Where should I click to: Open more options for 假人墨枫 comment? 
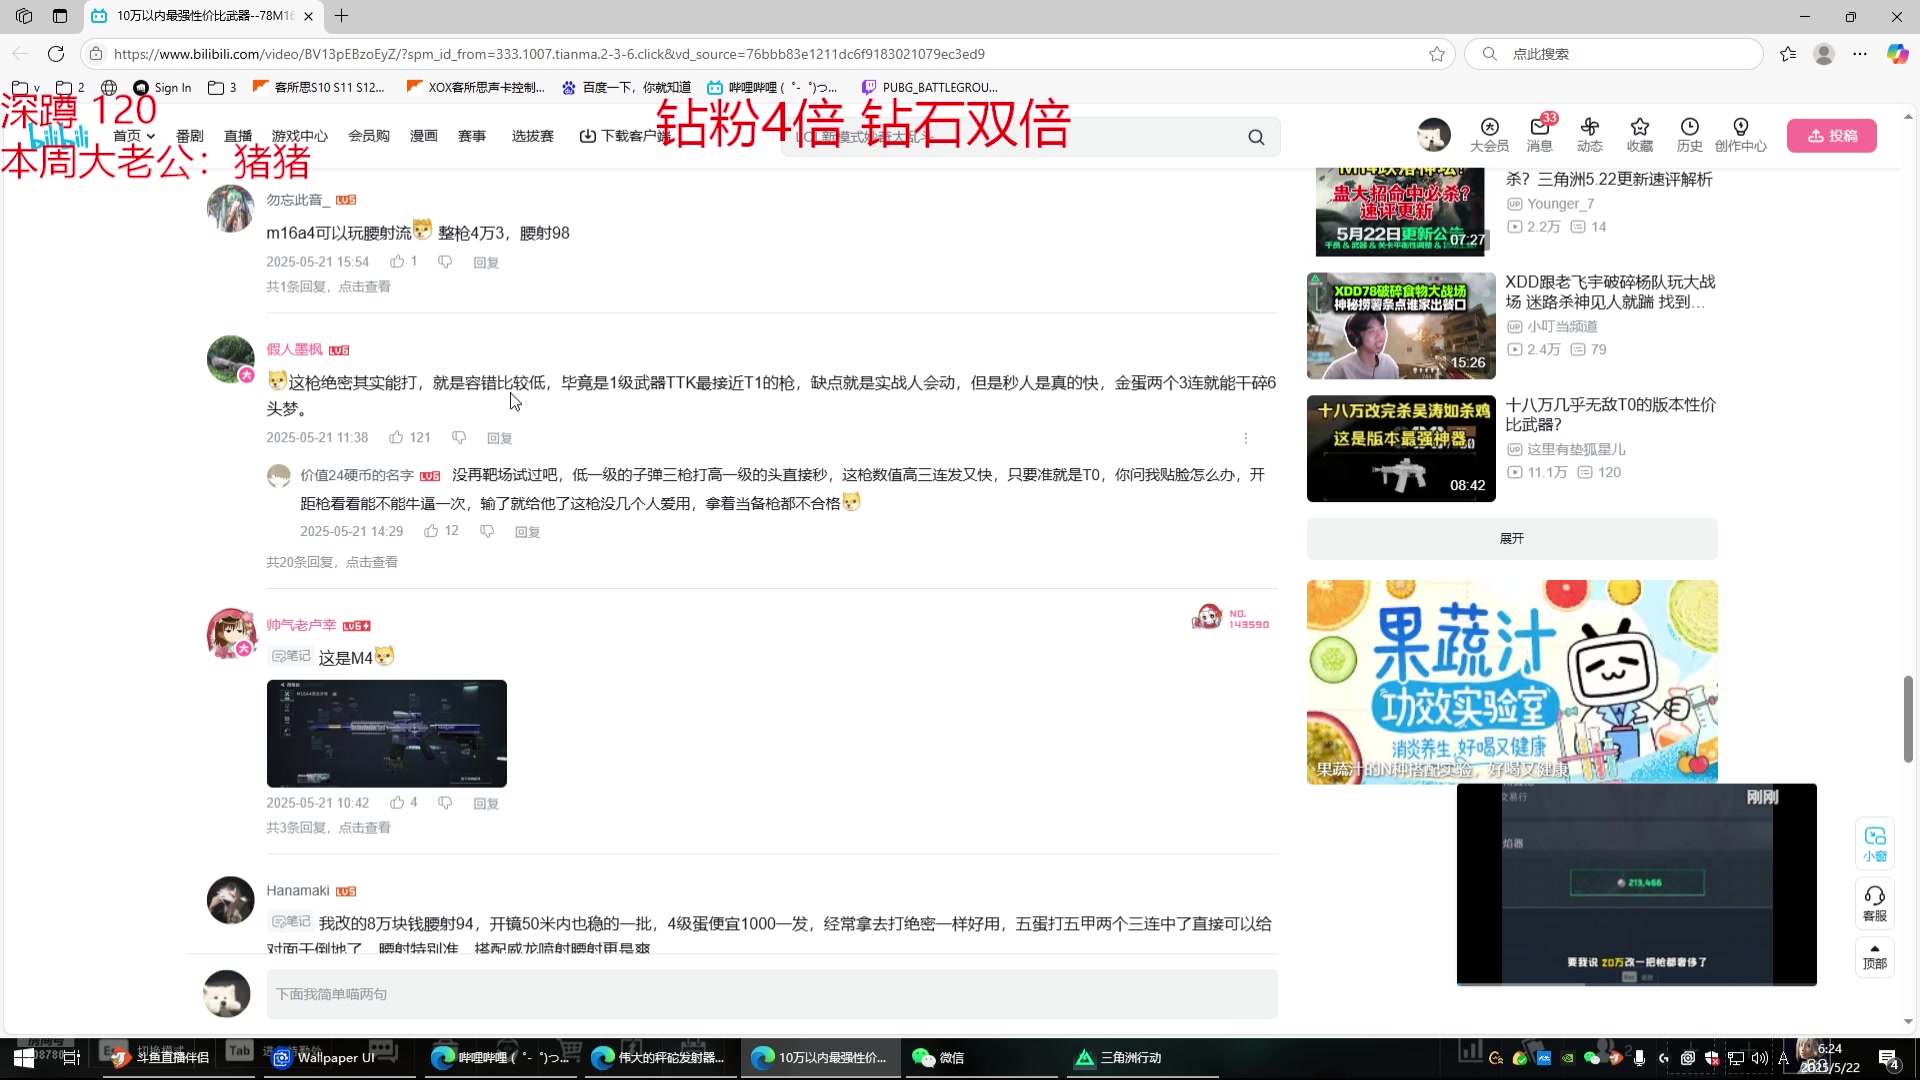click(1245, 438)
